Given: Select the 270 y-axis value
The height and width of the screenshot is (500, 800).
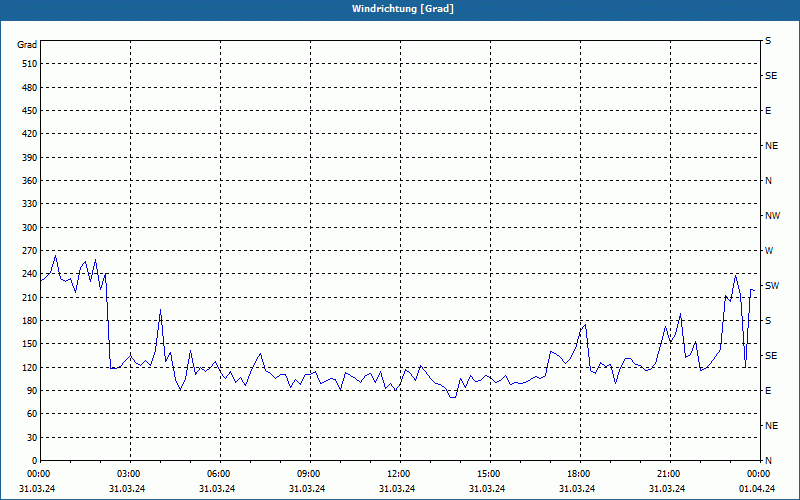Looking at the screenshot, I should pos(30,251).
